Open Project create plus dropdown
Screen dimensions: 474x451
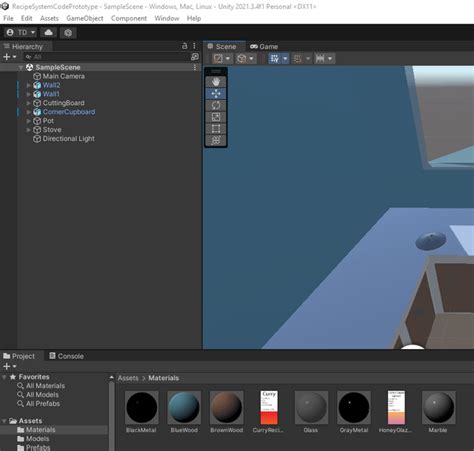tap(9, 366)
